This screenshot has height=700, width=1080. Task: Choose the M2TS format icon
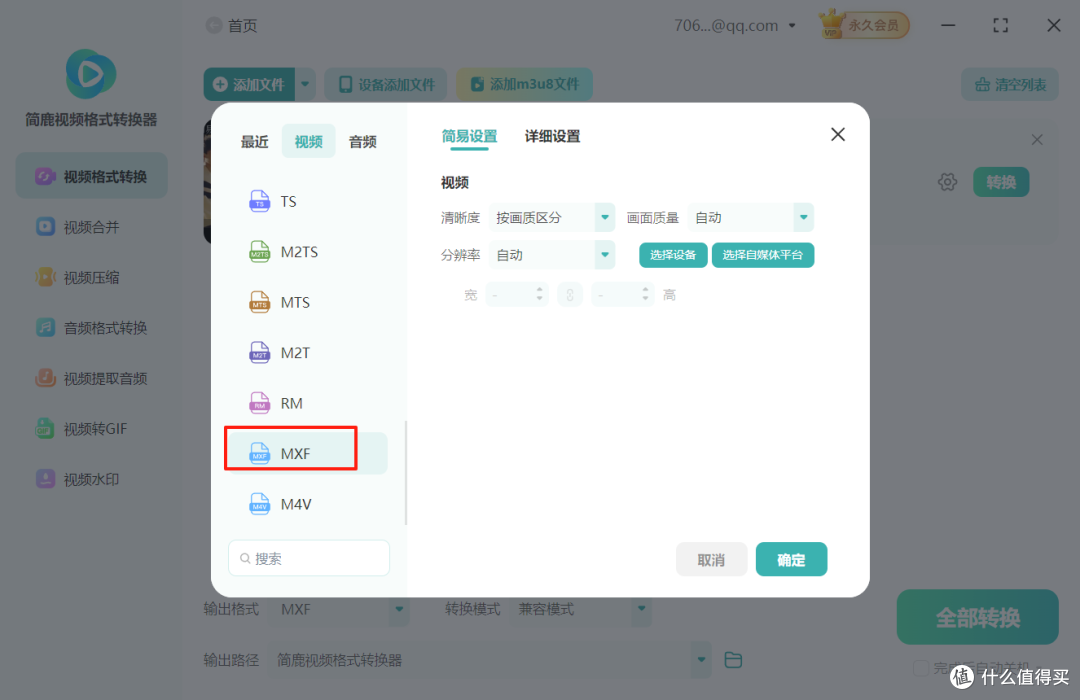point(259,251)
